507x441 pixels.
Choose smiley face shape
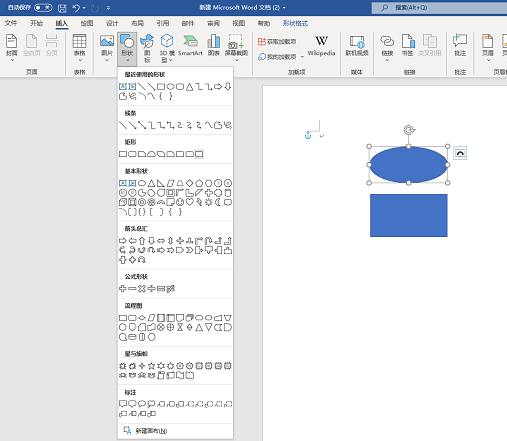[180, 202]
